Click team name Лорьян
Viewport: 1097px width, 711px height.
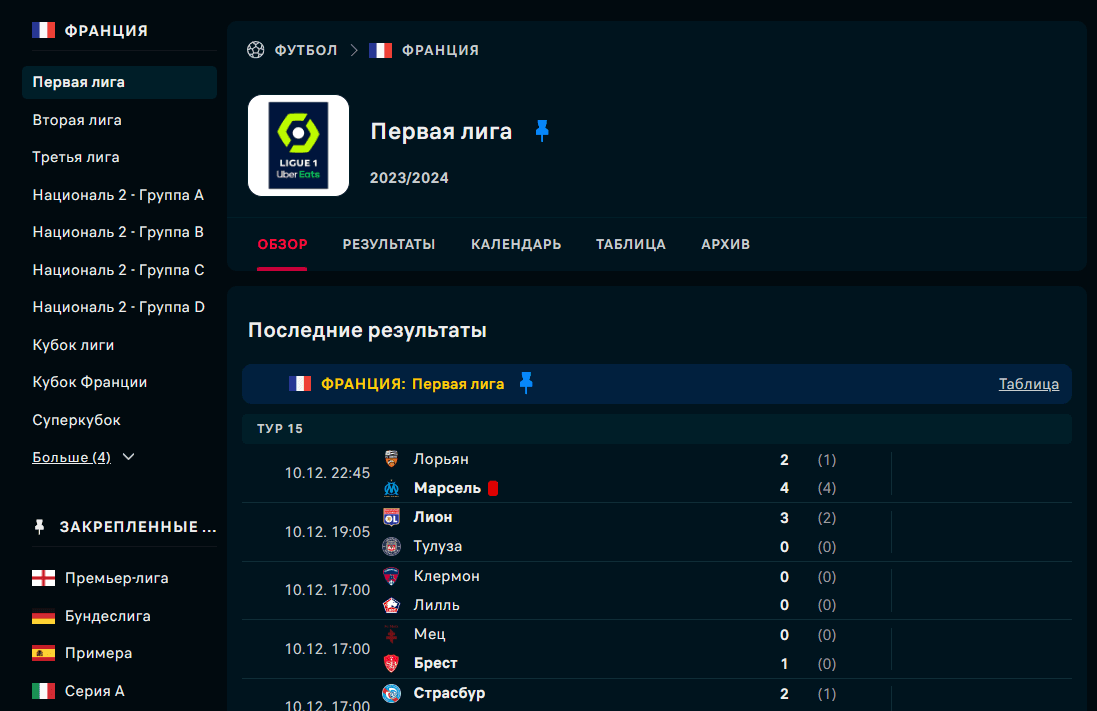(x=441, y=459)
